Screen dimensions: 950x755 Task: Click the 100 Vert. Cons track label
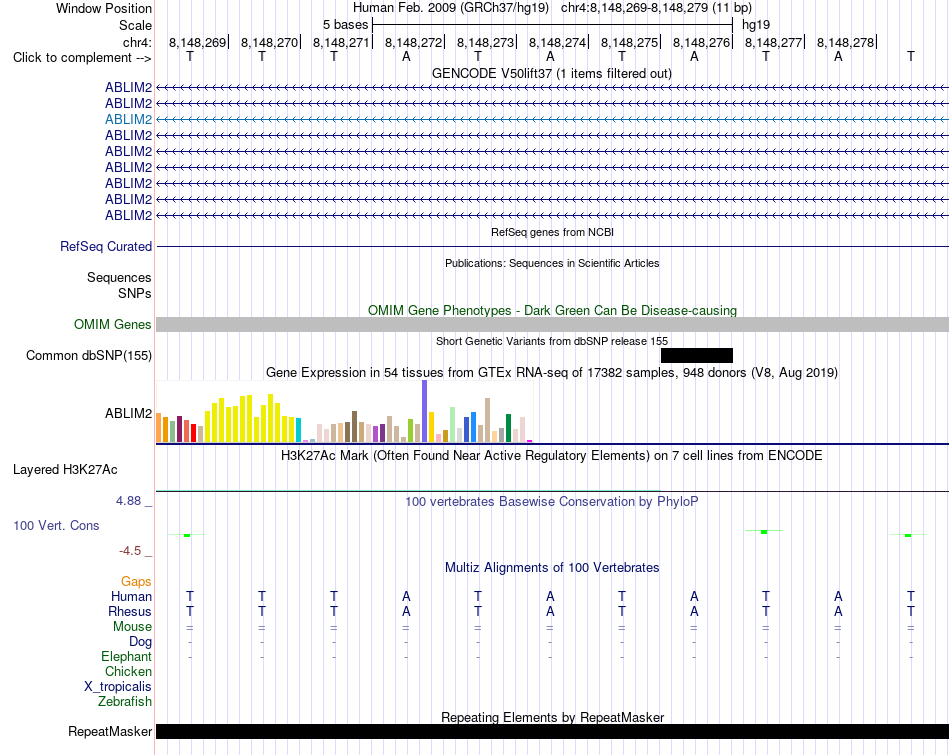(x=56, y=525)
